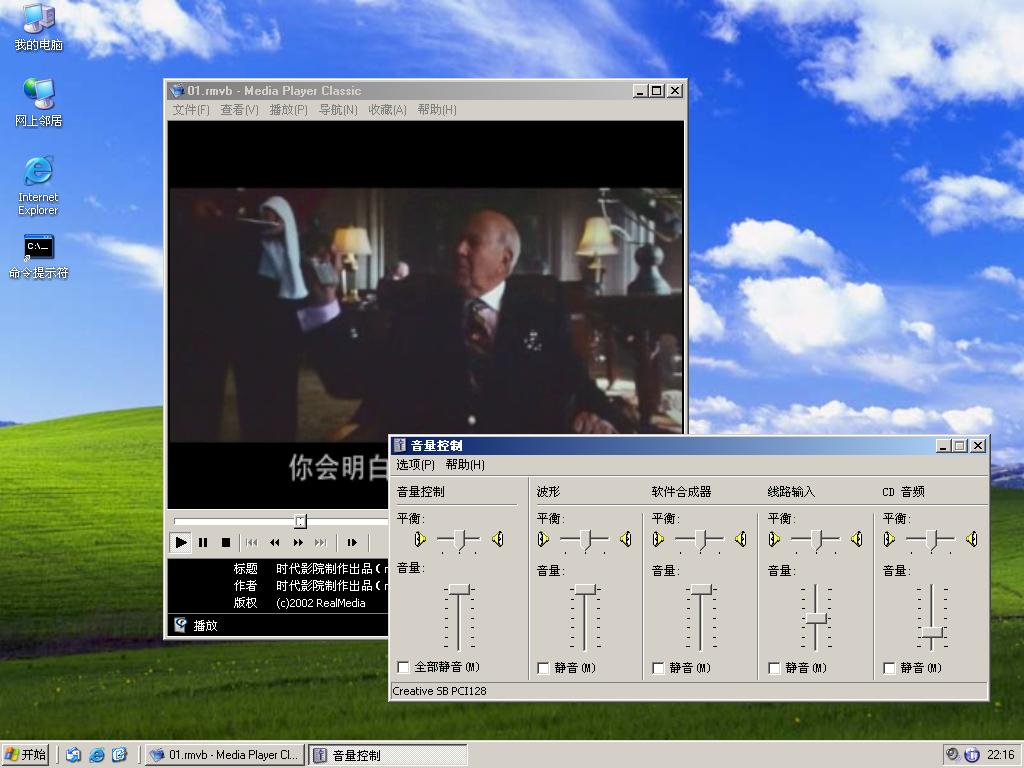Open volume tray icon in system tray

point(953,754)
